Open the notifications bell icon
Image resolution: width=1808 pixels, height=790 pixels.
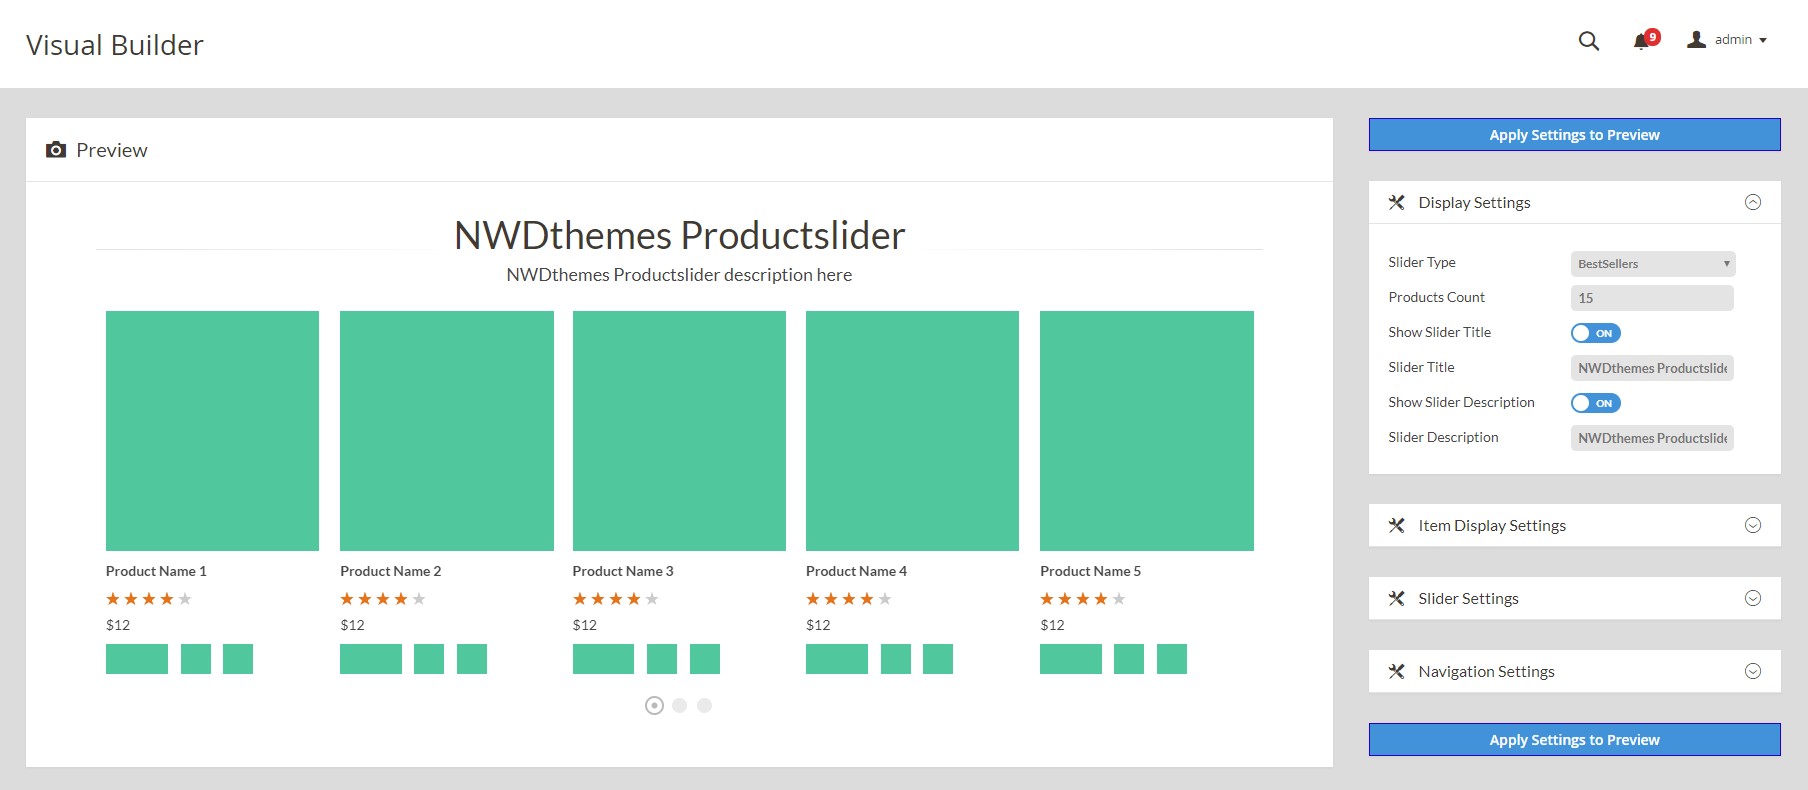pos(1641,41)
